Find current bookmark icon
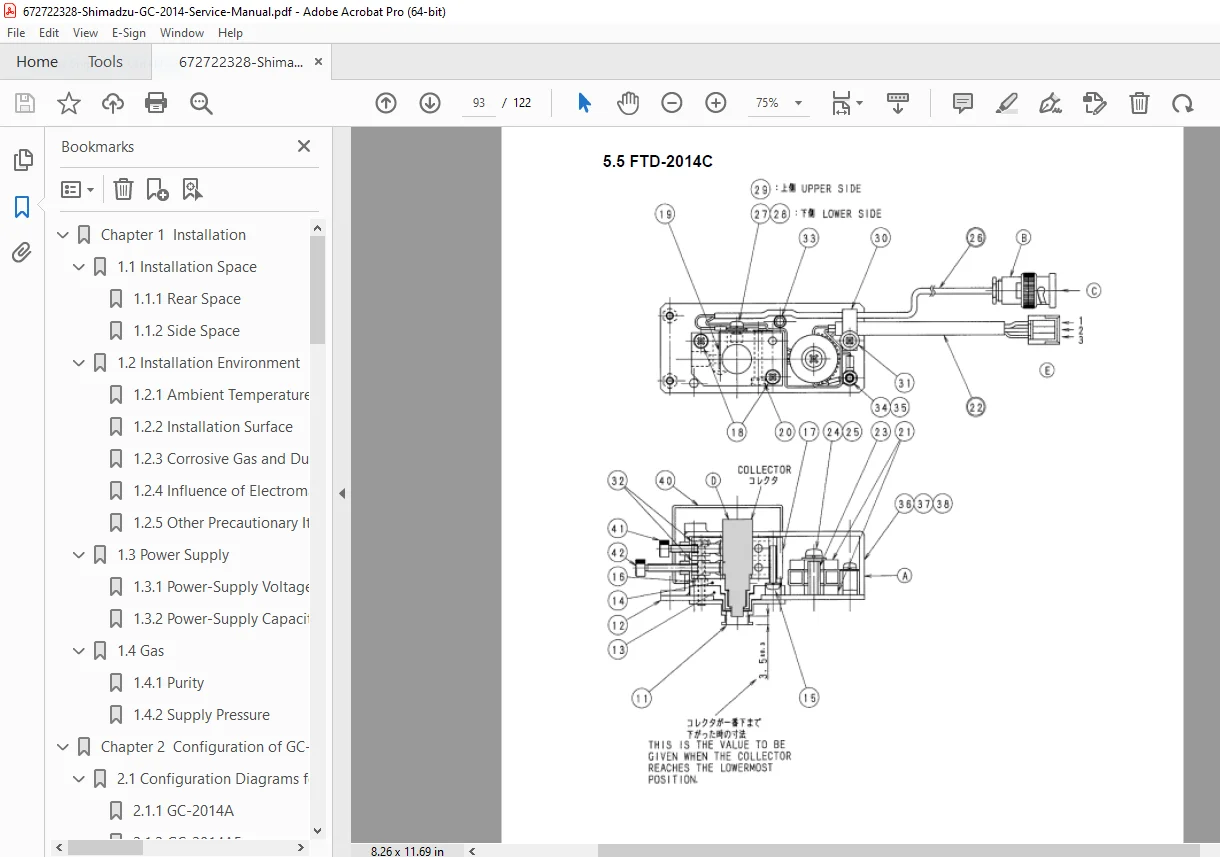 tap(192, 189)
